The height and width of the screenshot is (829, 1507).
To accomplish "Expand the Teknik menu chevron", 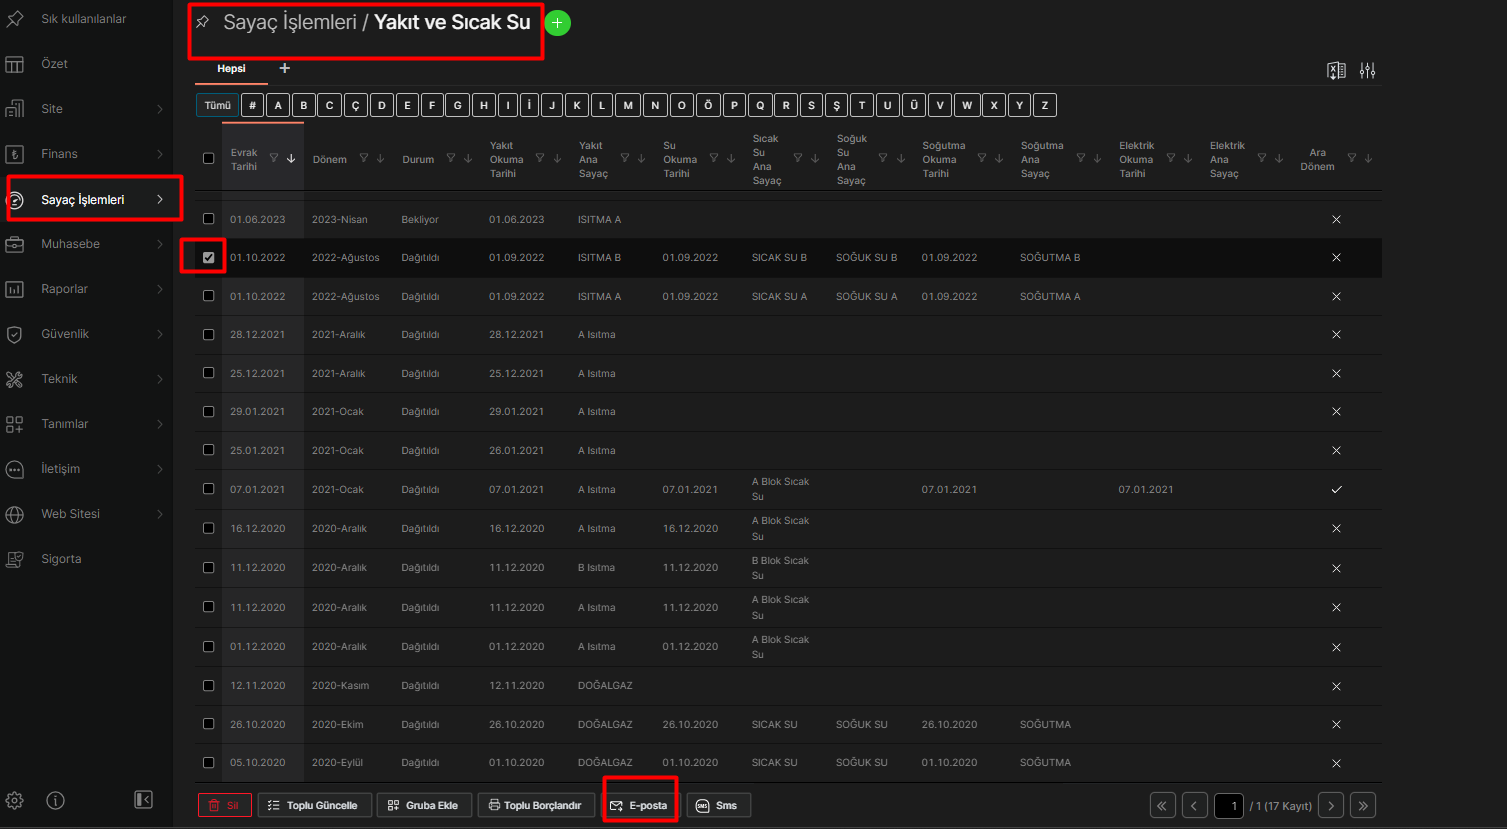I will (x=160, y=379).
